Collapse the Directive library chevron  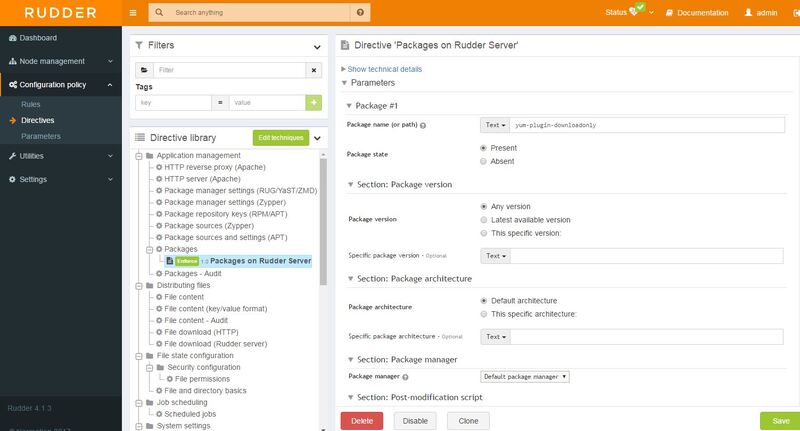317,138
